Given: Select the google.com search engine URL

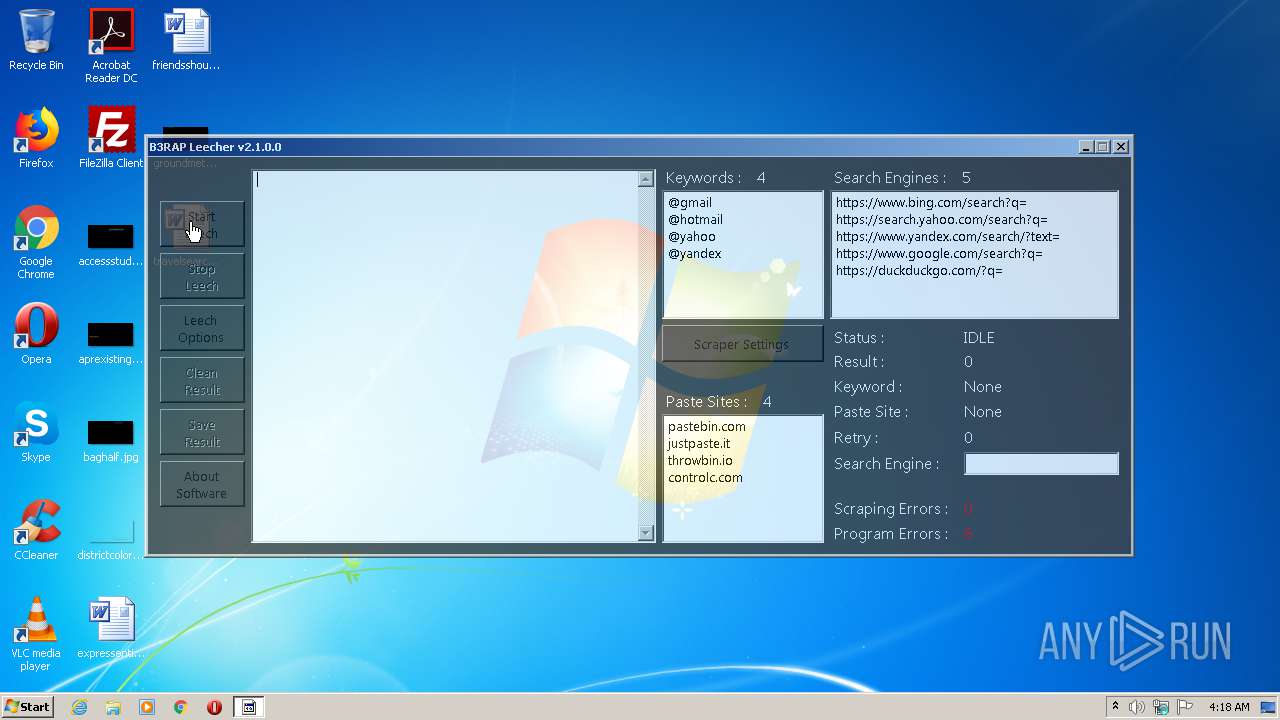Looking at the screenshot, I should (939, 253).
